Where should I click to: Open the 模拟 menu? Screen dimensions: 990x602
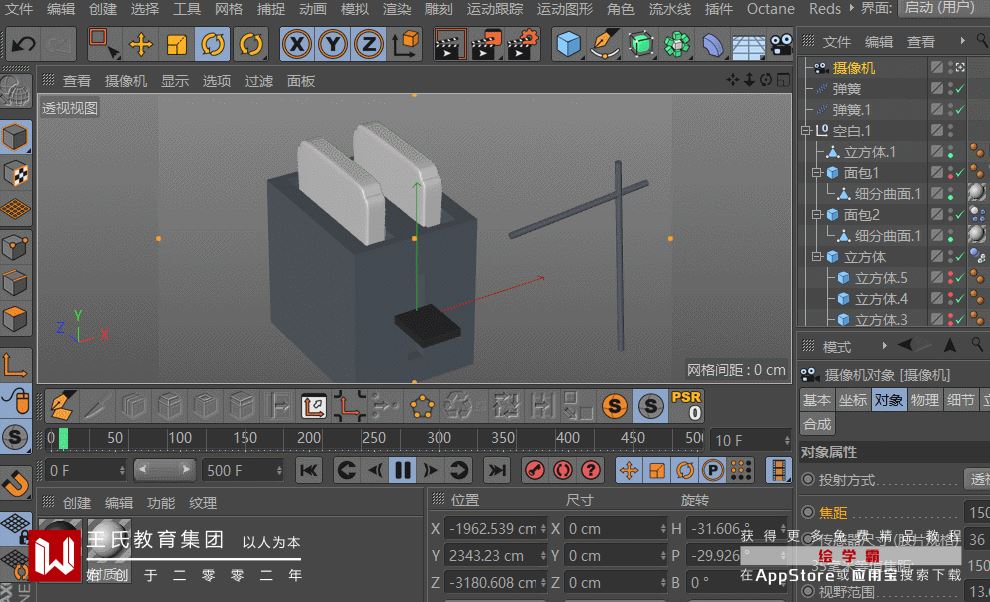[x=354, y=9]
